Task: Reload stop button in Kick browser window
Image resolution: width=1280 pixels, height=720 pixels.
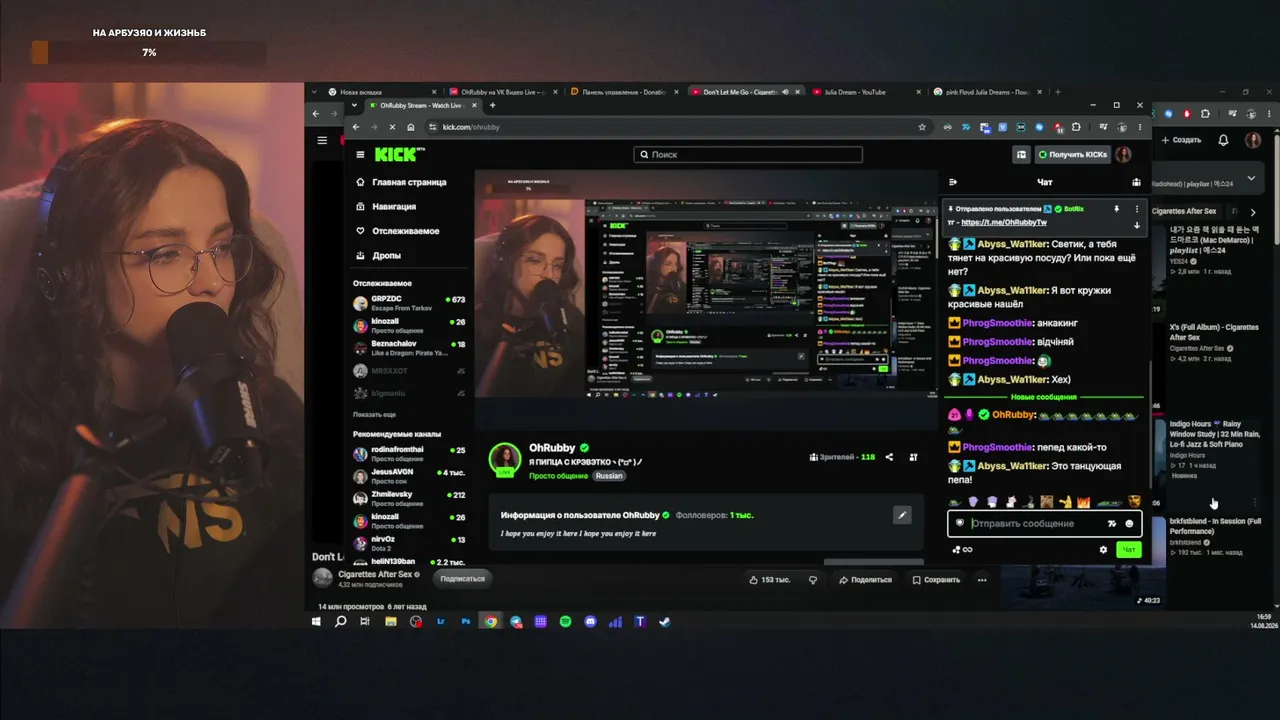Action: [392, 127]
